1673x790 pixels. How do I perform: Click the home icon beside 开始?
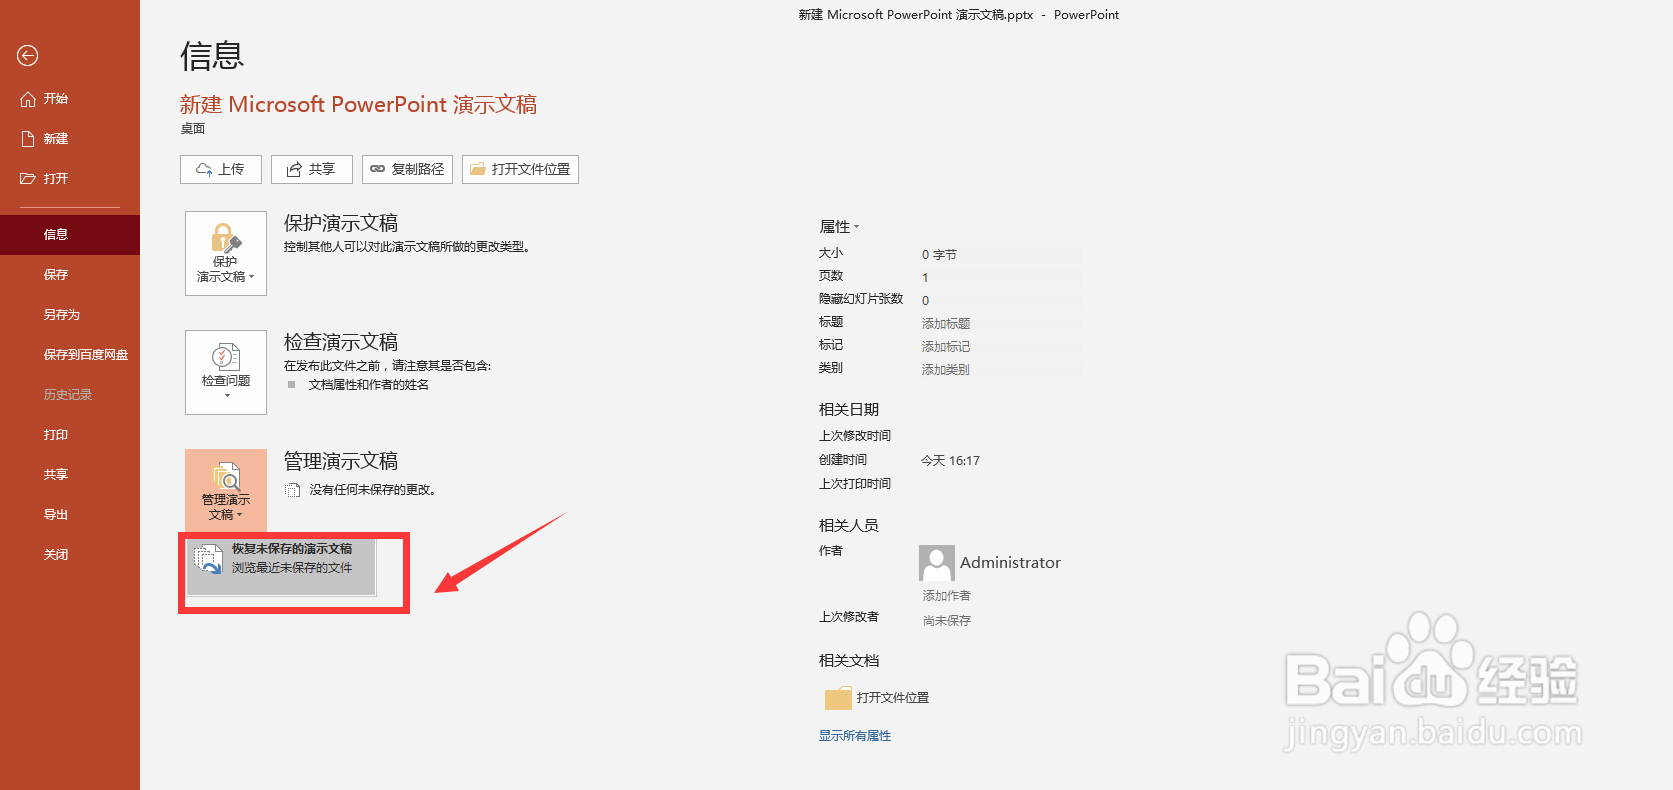(x=28, y=99)
